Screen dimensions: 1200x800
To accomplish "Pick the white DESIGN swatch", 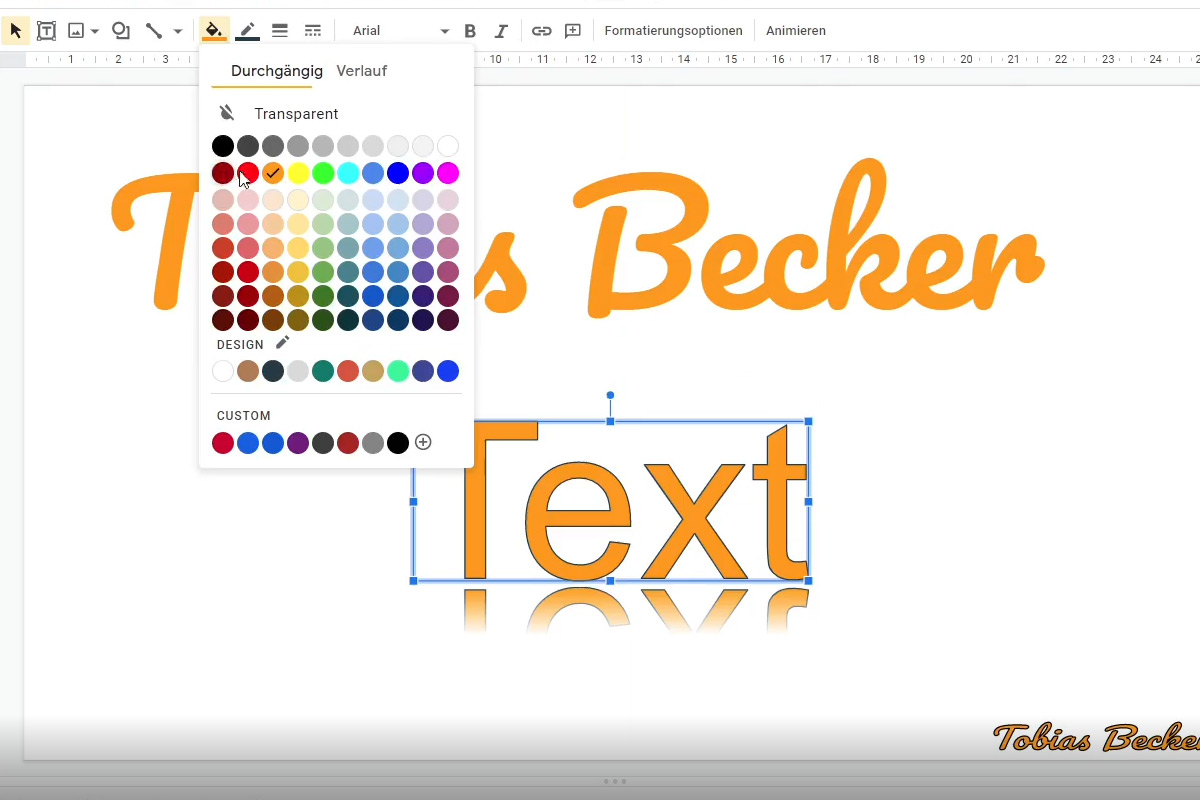I will point(223,371).
